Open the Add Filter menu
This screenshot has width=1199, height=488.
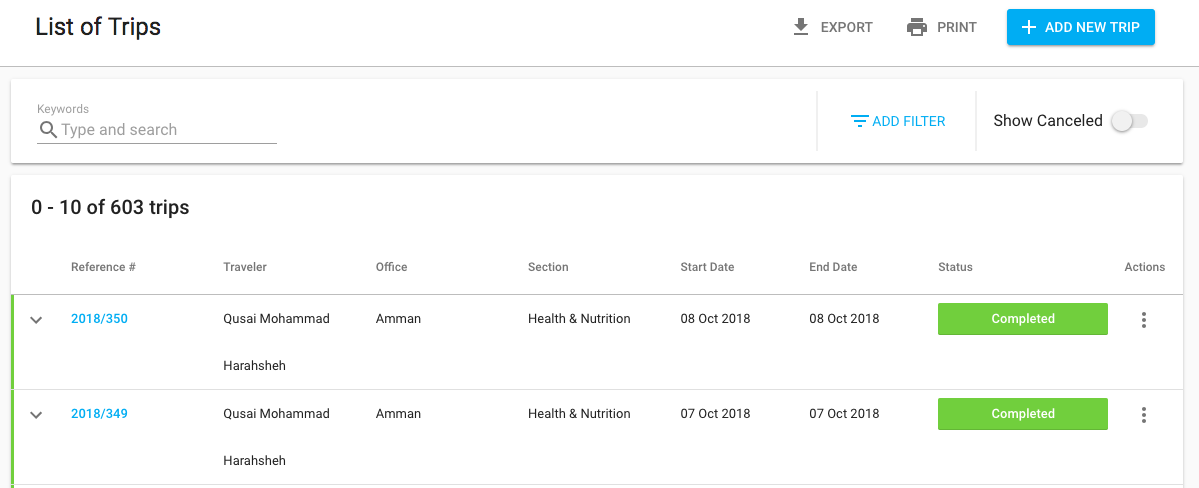[x=898, y=121]
